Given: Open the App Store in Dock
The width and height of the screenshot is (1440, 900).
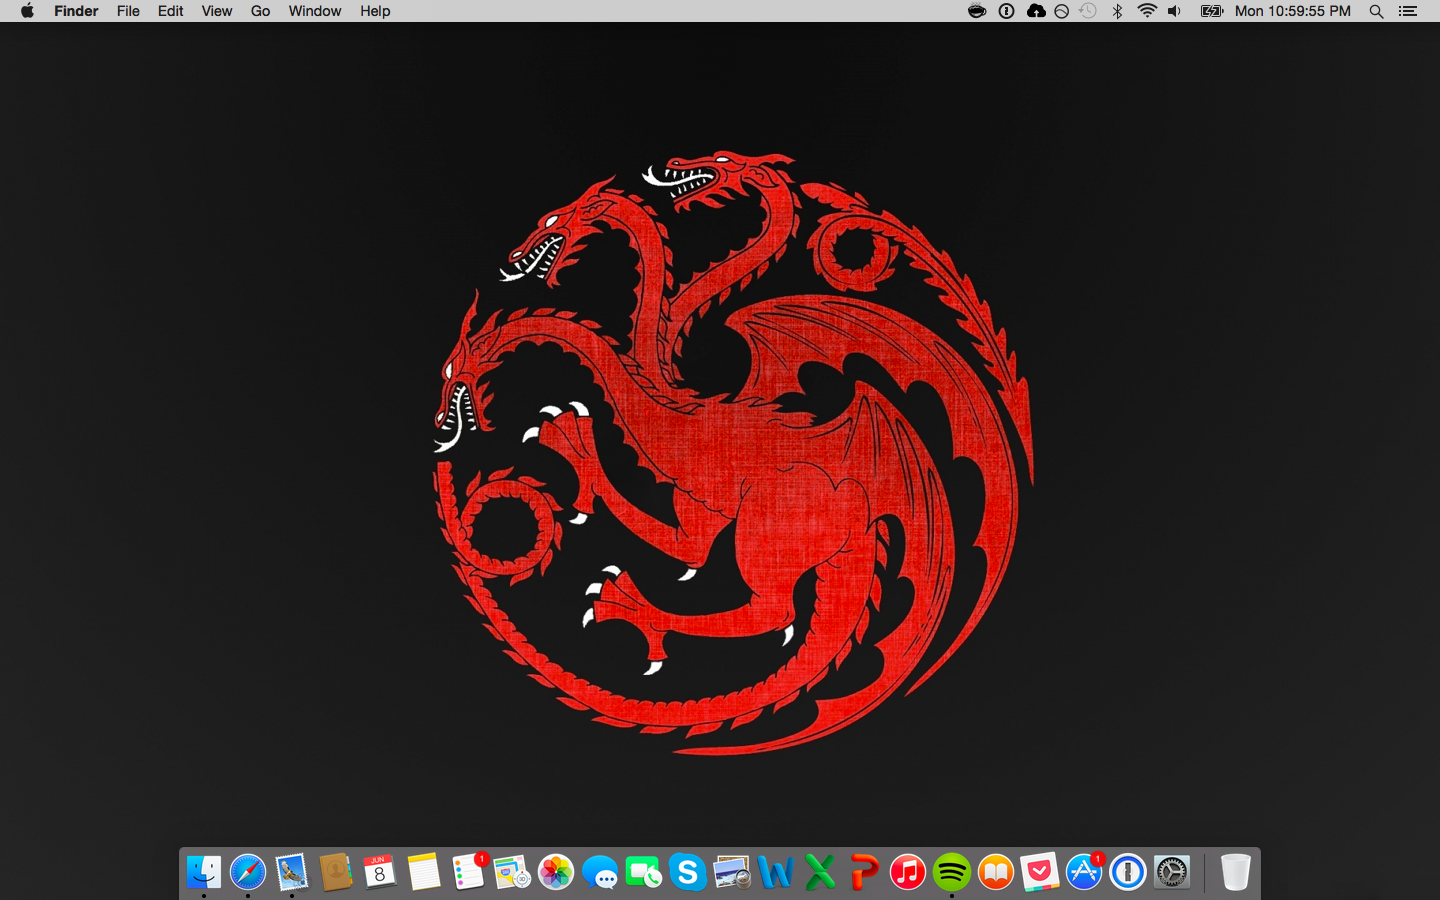Looking at the screenshot, I should (x=1084, y=872).
